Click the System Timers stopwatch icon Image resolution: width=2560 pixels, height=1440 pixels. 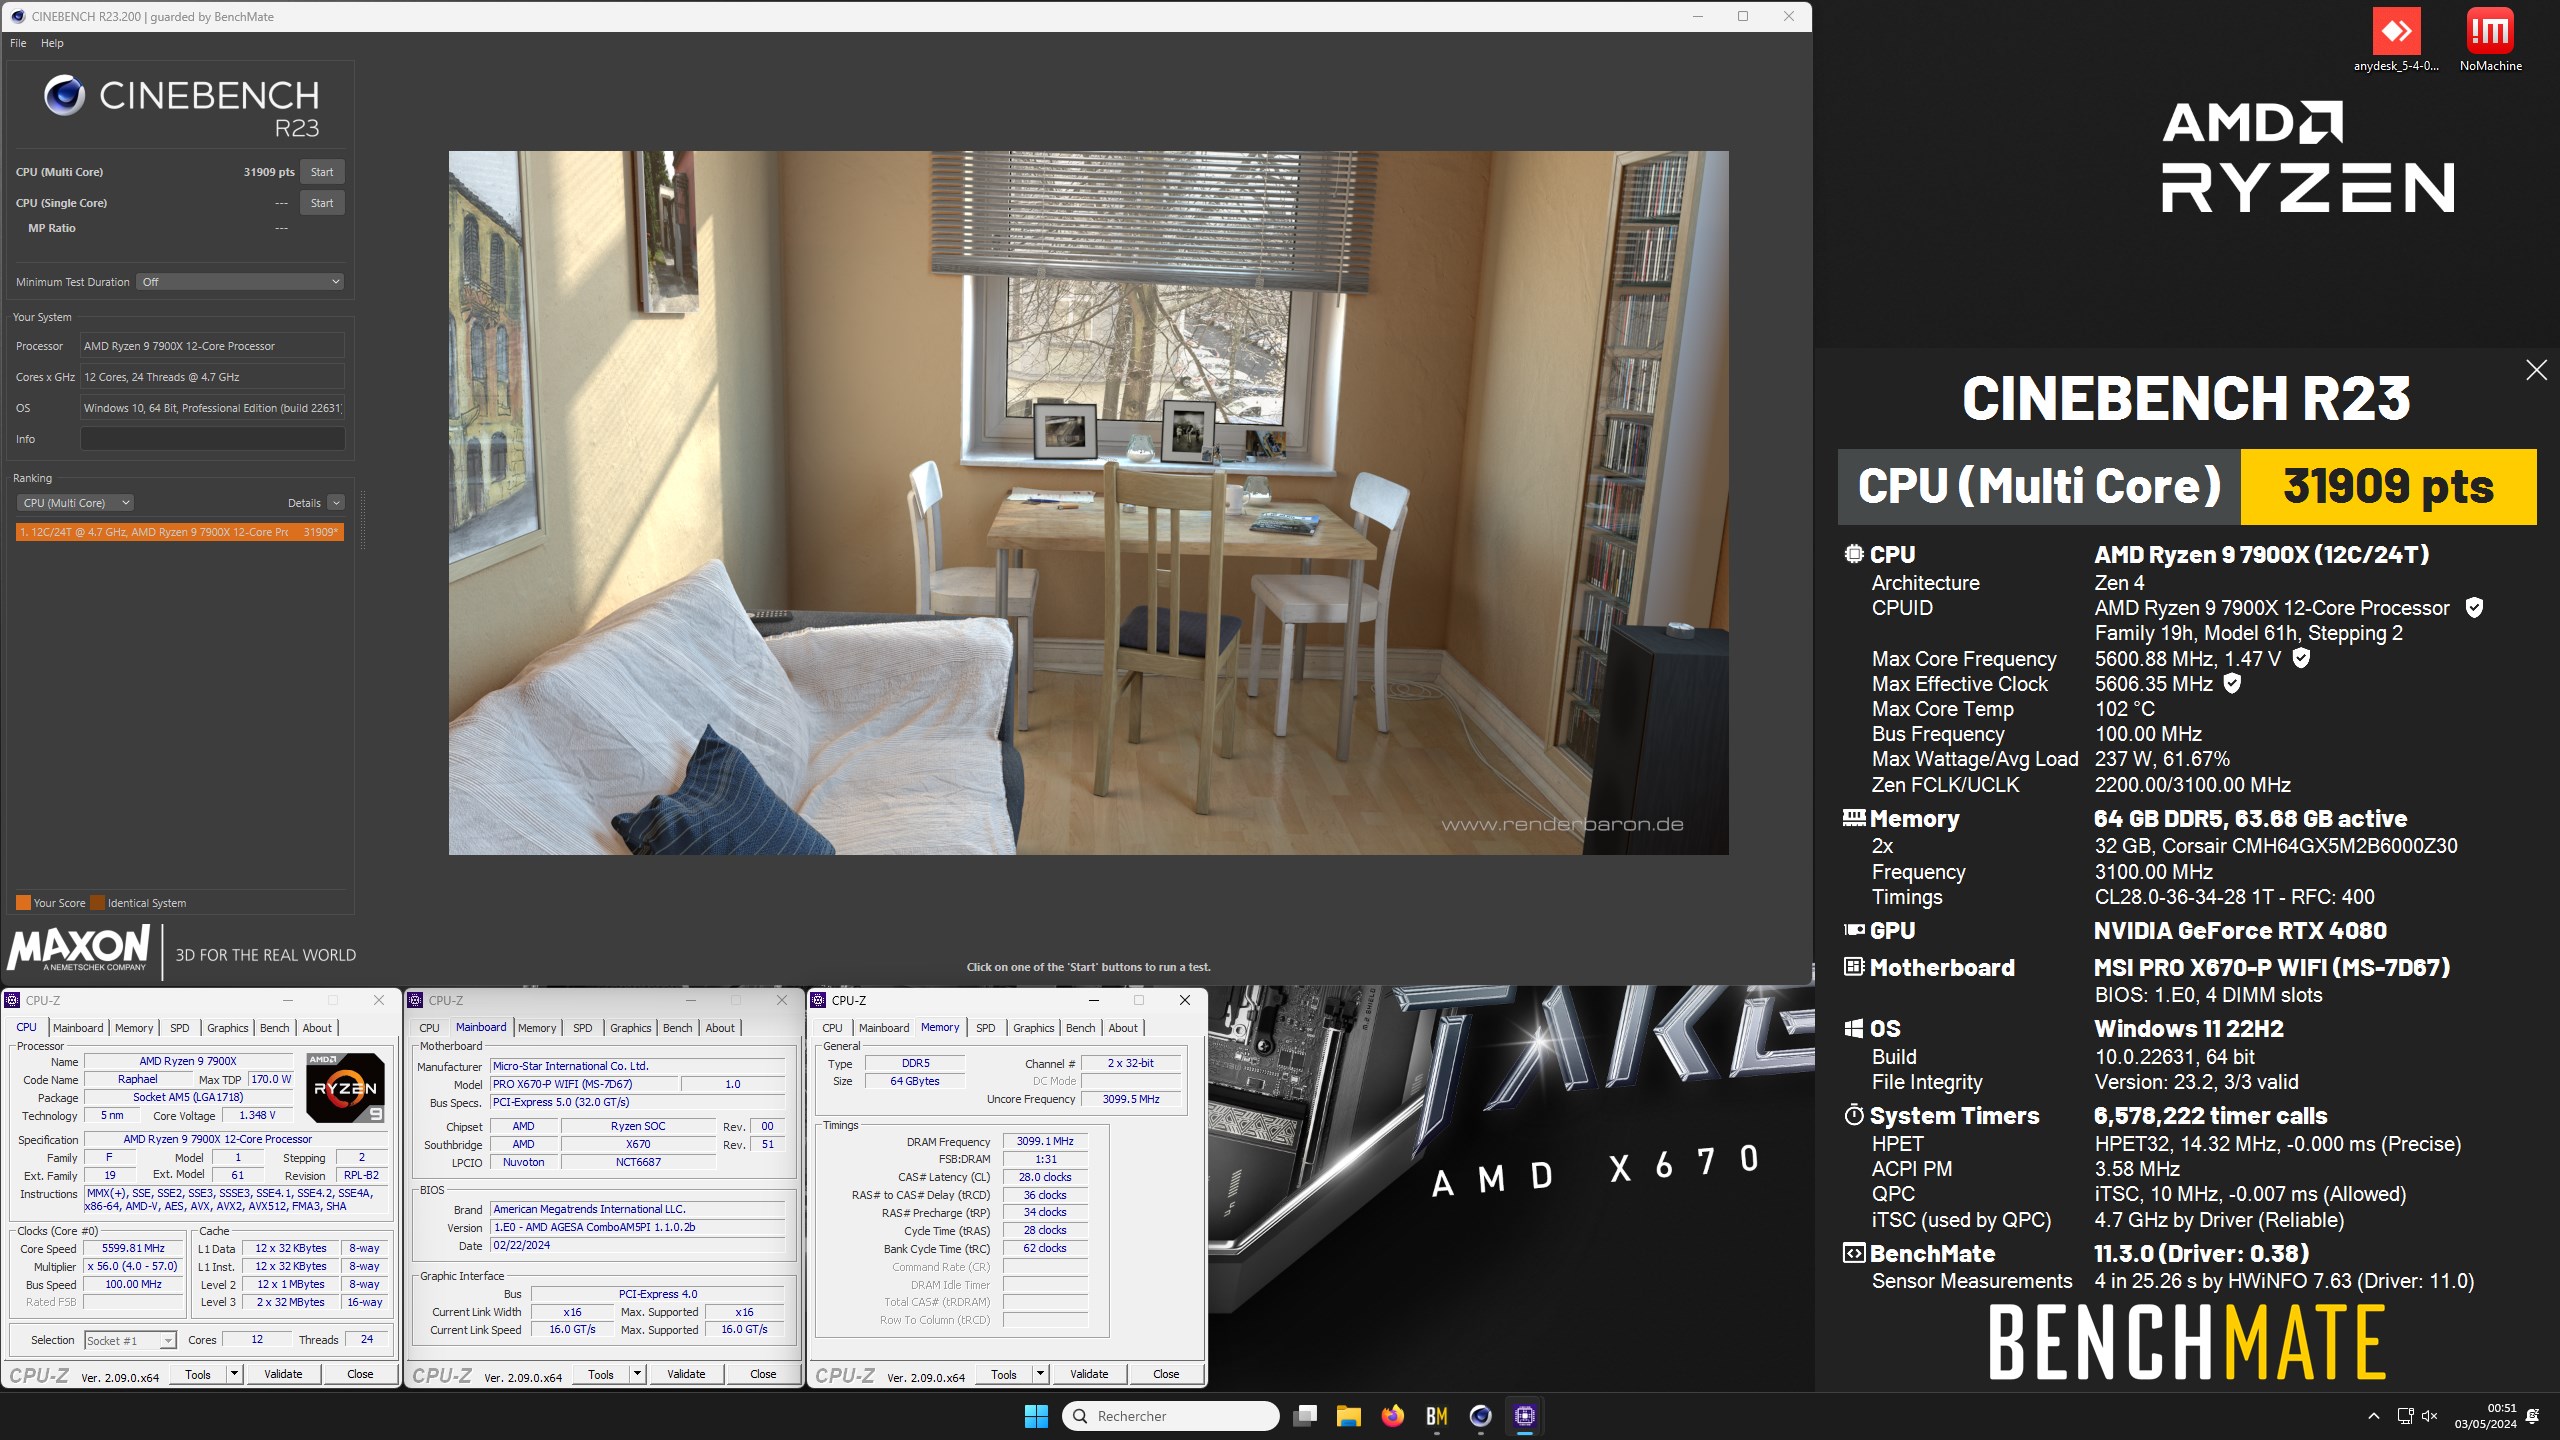coord(1854,1115)
